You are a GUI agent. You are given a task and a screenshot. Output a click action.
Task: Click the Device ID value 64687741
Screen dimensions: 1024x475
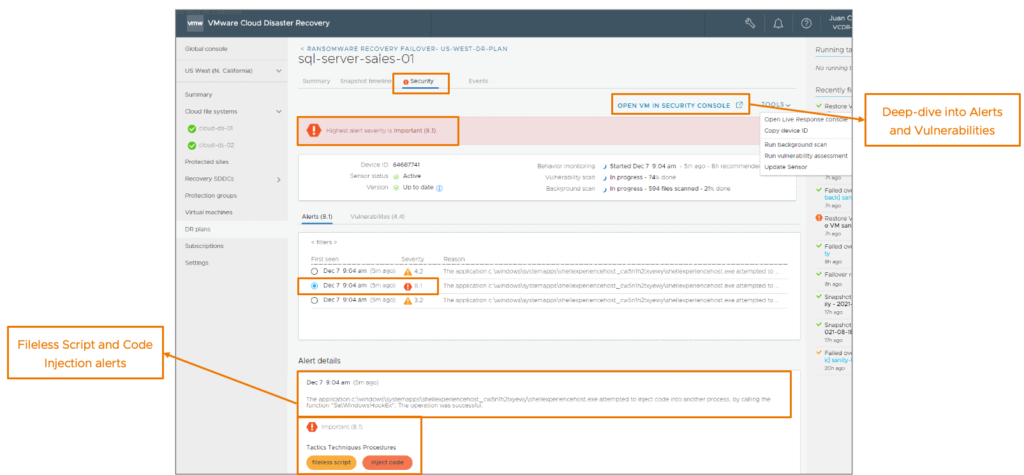(x=406, y=165)
